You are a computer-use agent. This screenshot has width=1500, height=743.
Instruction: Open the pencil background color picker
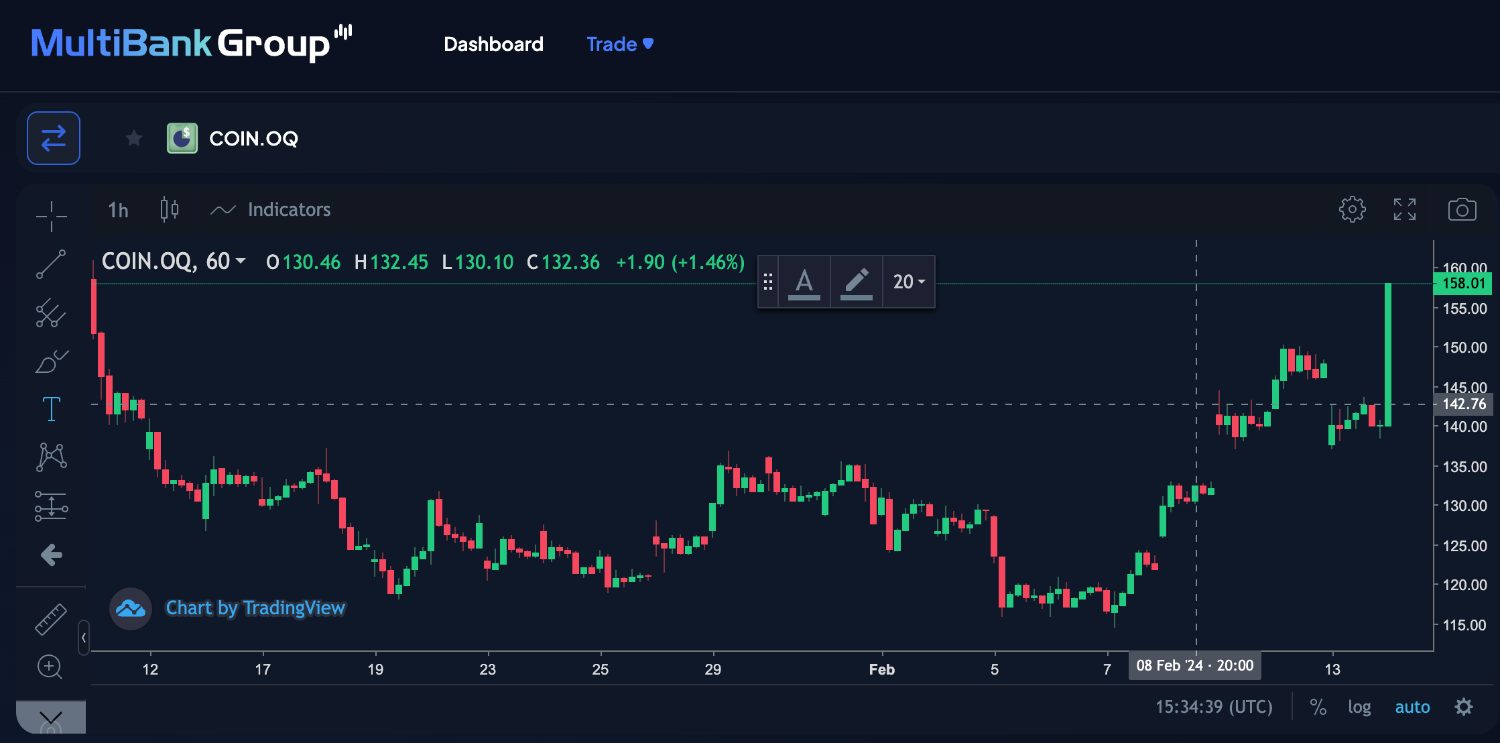coord(856,282)
